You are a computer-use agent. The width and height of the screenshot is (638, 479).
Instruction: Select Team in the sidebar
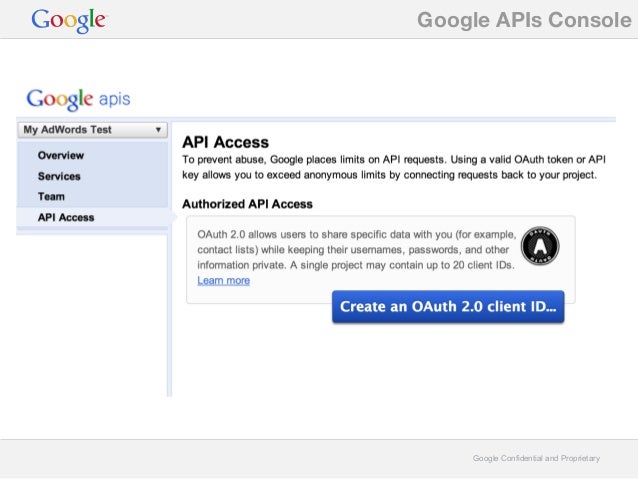[x=51, y=197]
